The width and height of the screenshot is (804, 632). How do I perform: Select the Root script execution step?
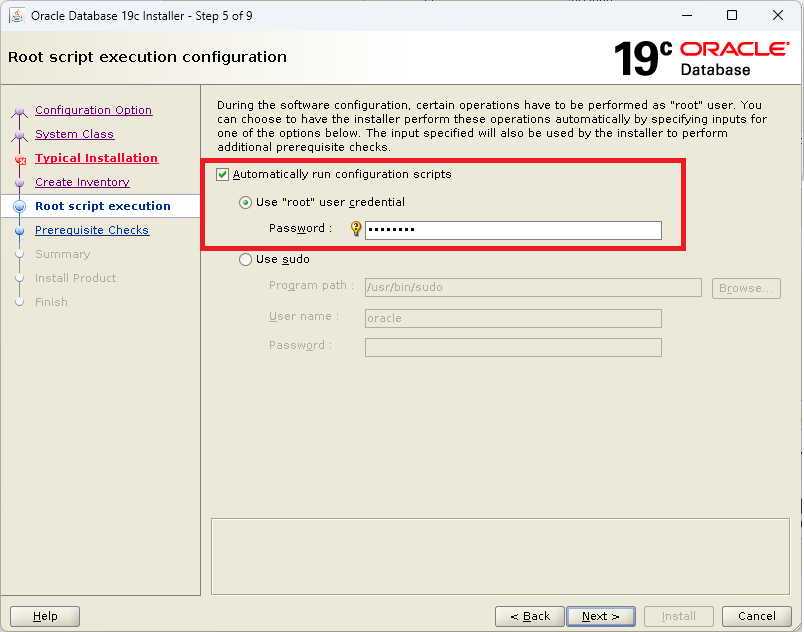click(103, 206)
